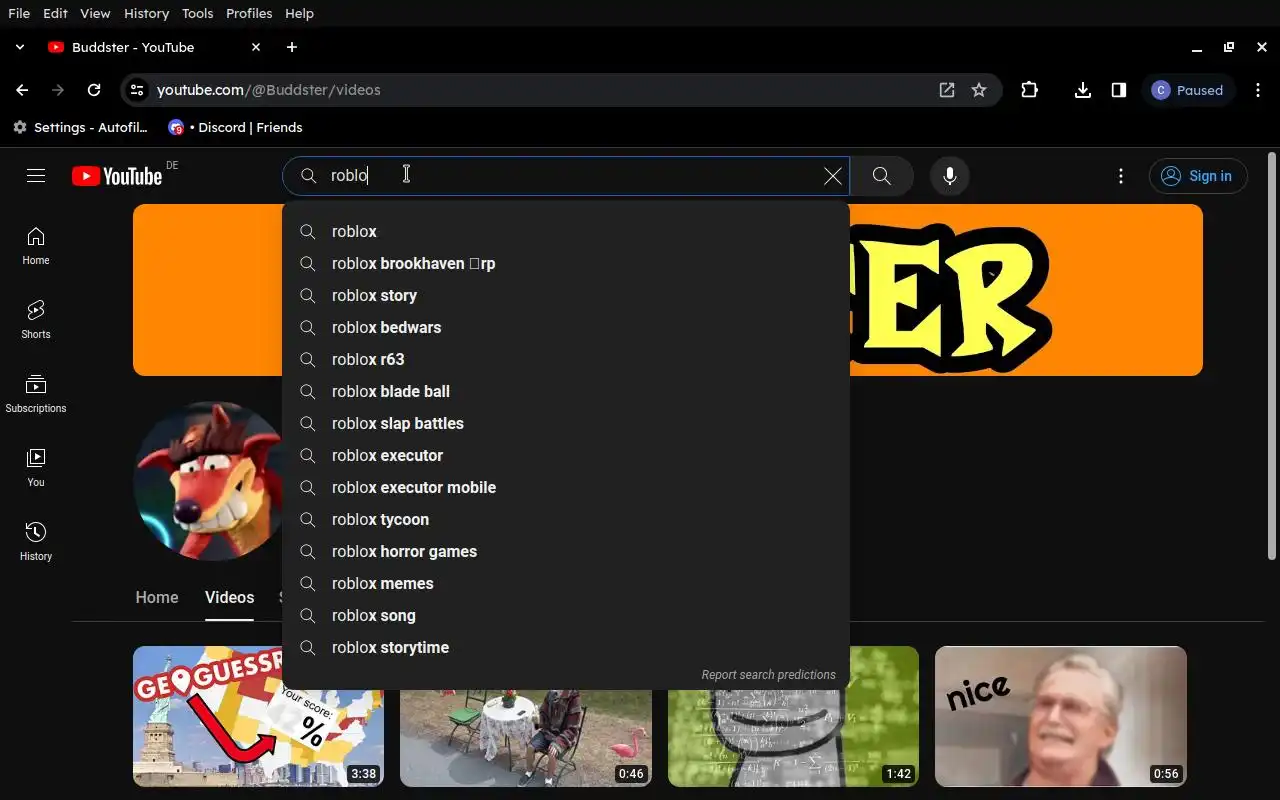
Task: Click Report search predictions link
Action: tap(768, 675)
